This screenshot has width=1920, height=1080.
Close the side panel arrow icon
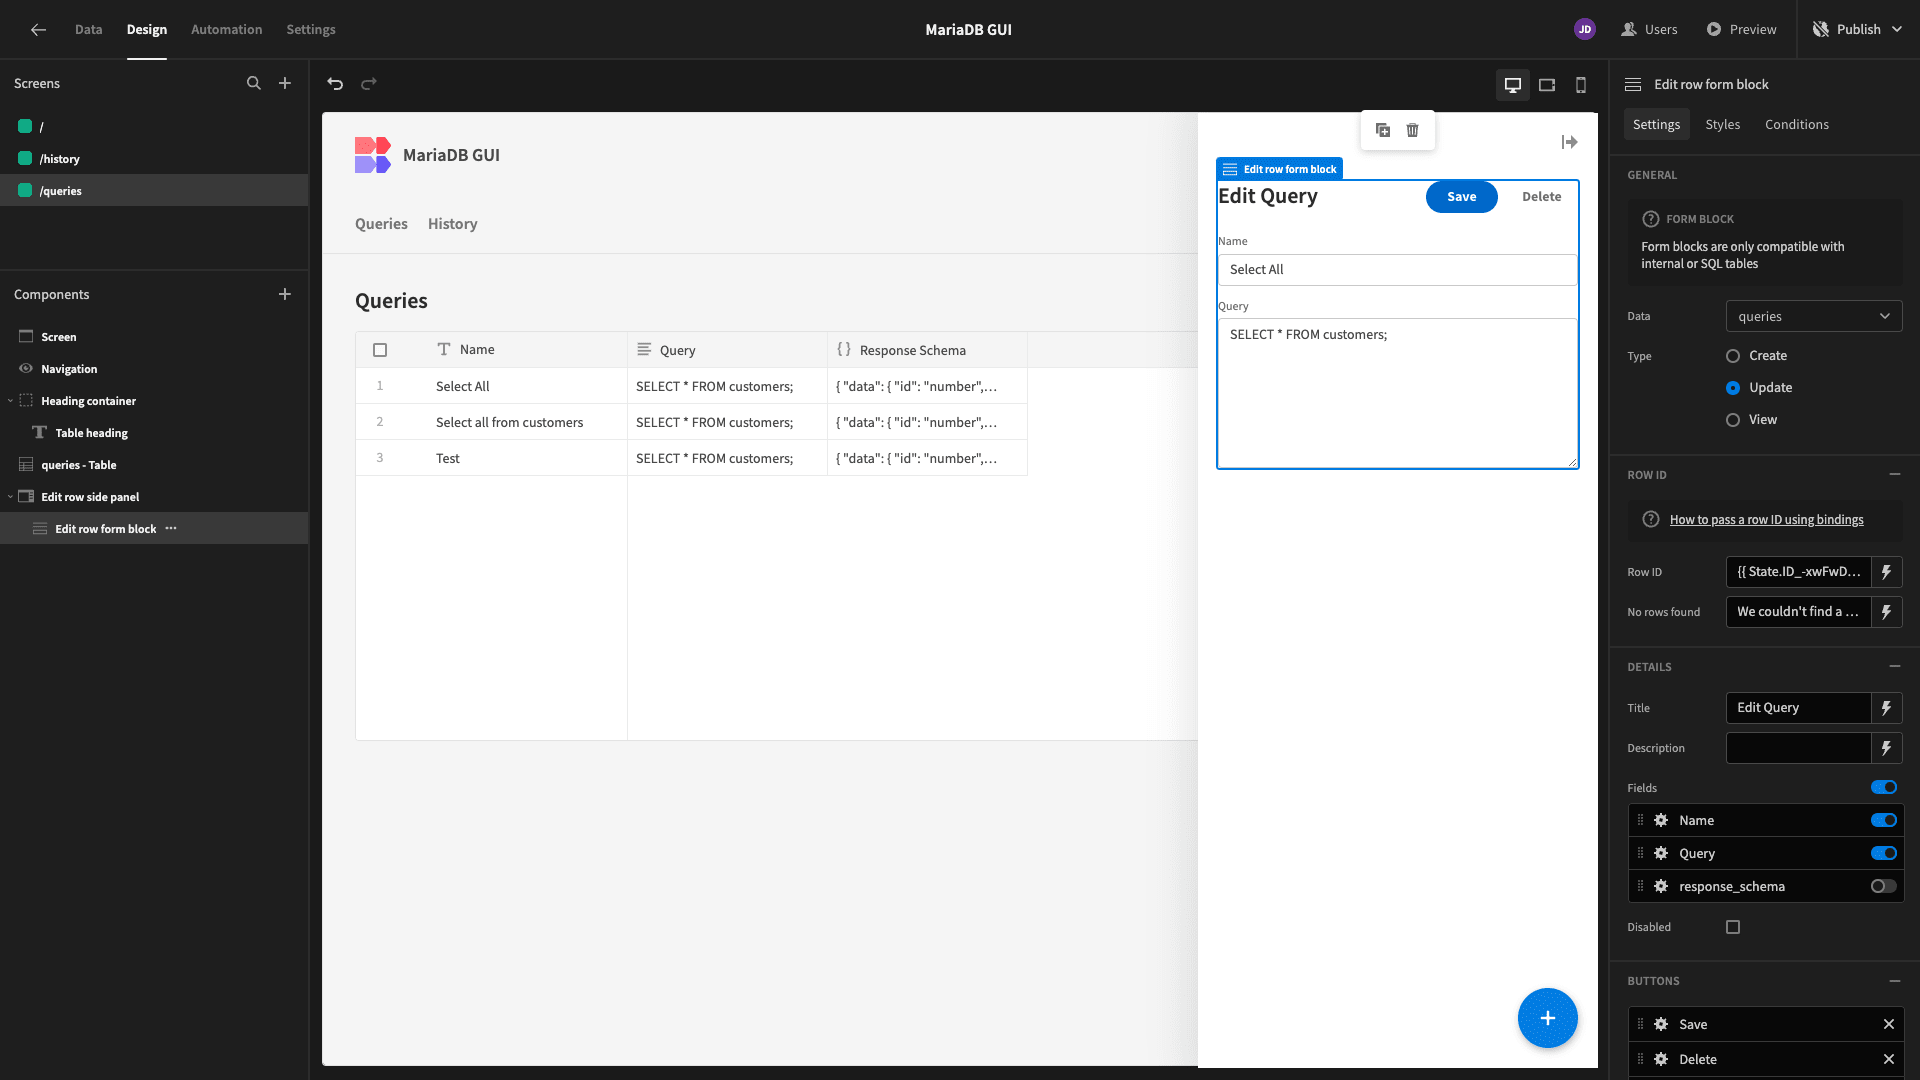pos(1569,142)
